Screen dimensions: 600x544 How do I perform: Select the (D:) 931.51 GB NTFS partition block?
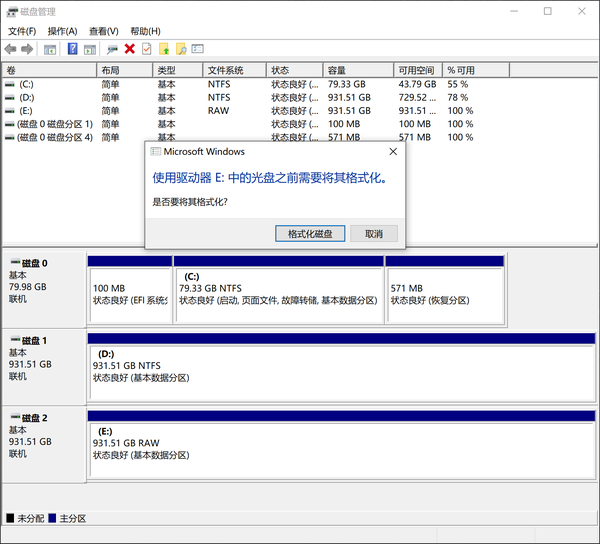coord(341,367)
